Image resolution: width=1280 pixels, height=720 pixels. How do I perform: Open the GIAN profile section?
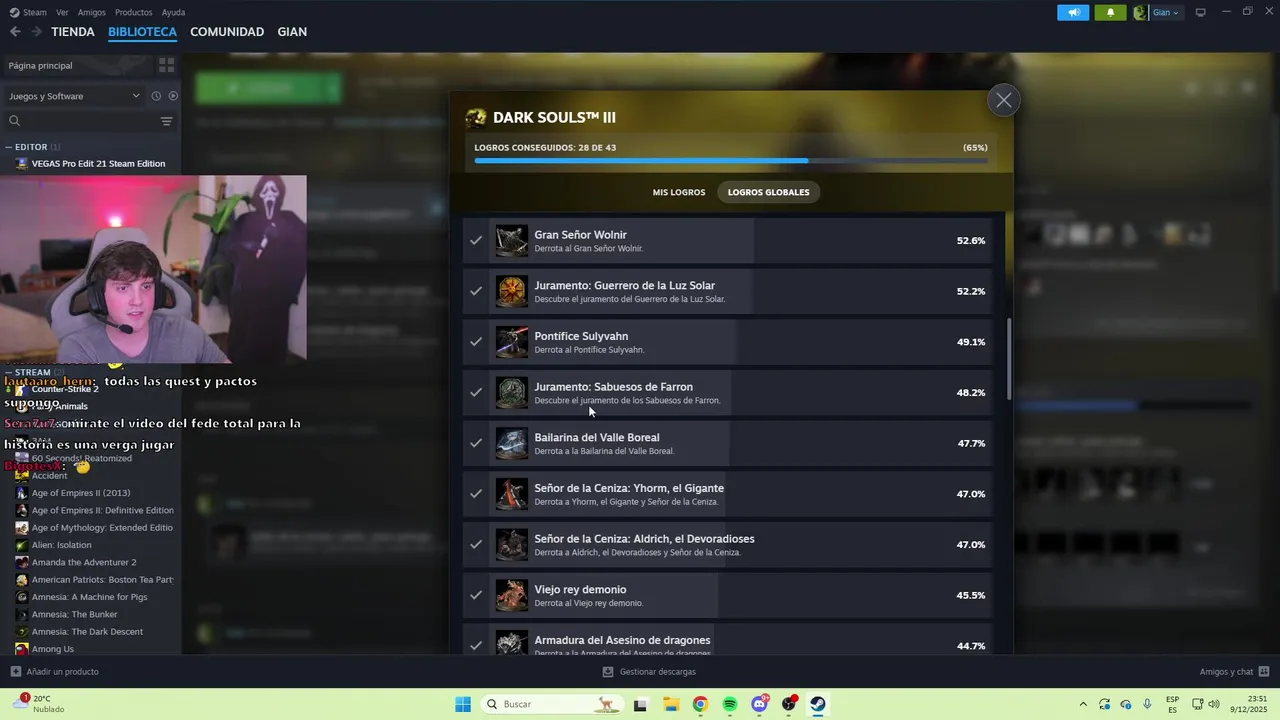pyautogui.click(x=292, y=32)
